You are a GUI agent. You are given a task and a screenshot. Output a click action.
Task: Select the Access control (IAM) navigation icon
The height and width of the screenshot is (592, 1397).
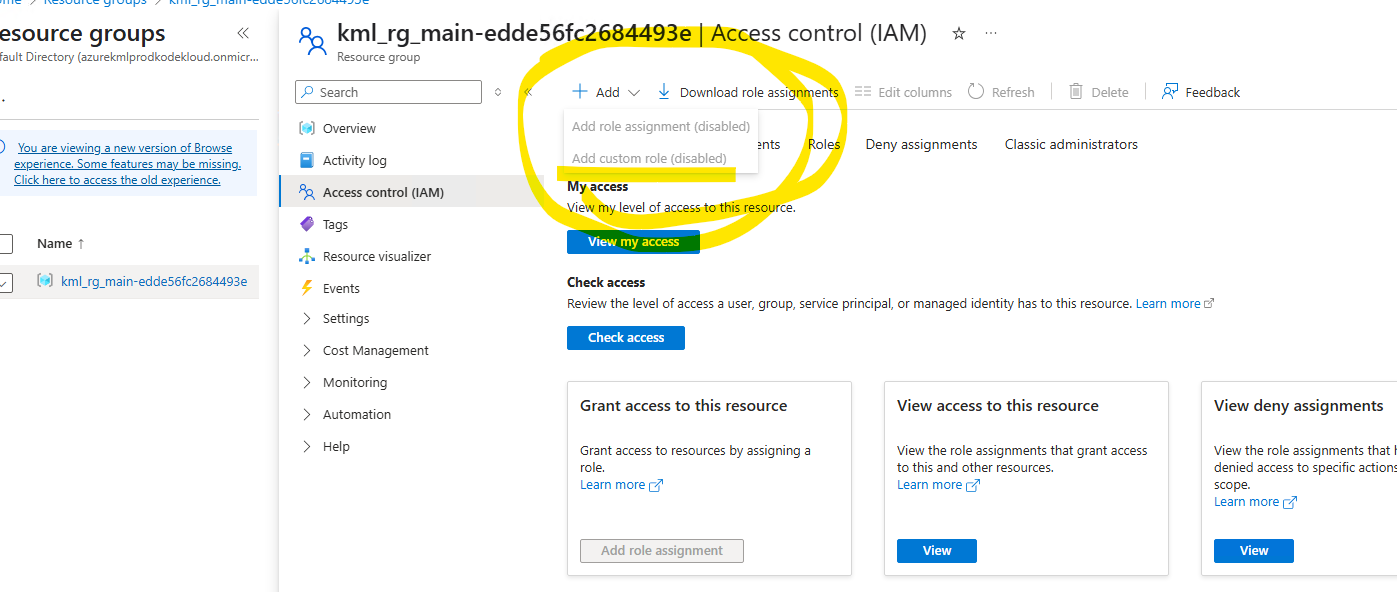pyautogui.click(x=307, y=192)
